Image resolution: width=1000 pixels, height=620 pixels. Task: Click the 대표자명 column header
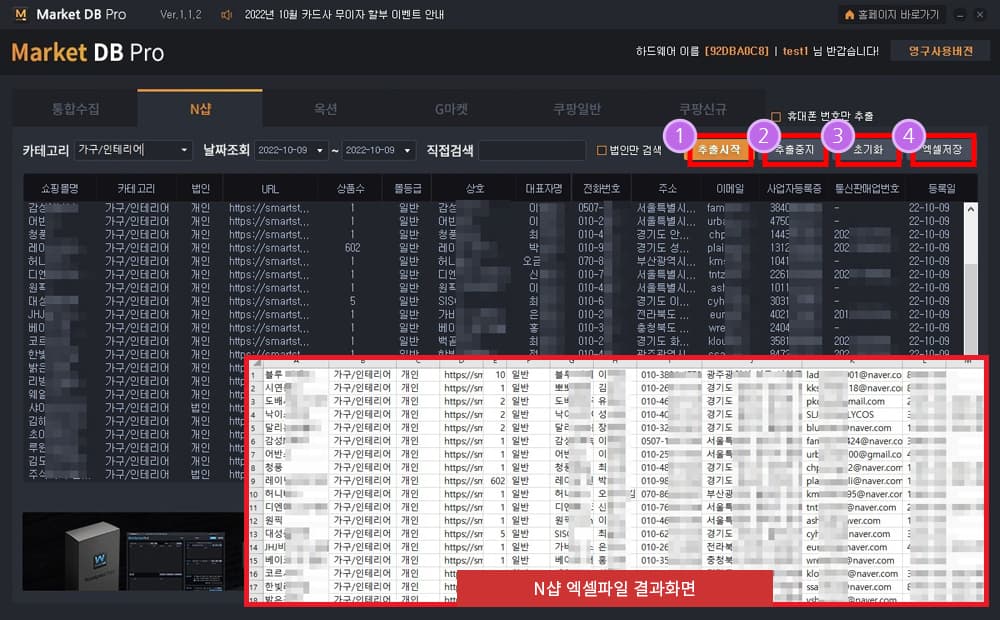[x=544, y=189]
